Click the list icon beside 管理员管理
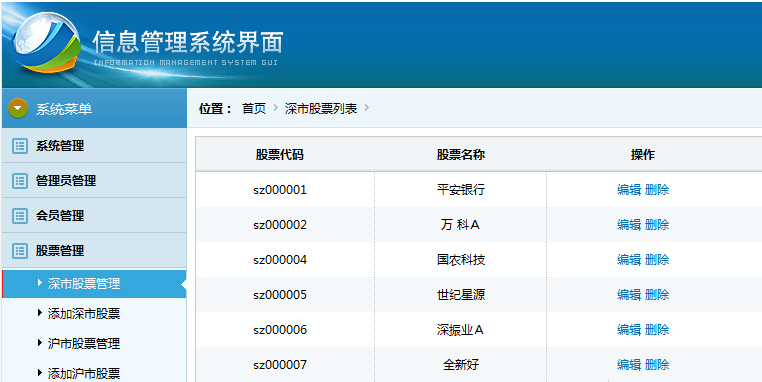762x382 pixels. pyautogui.click(x=20, y=181)
